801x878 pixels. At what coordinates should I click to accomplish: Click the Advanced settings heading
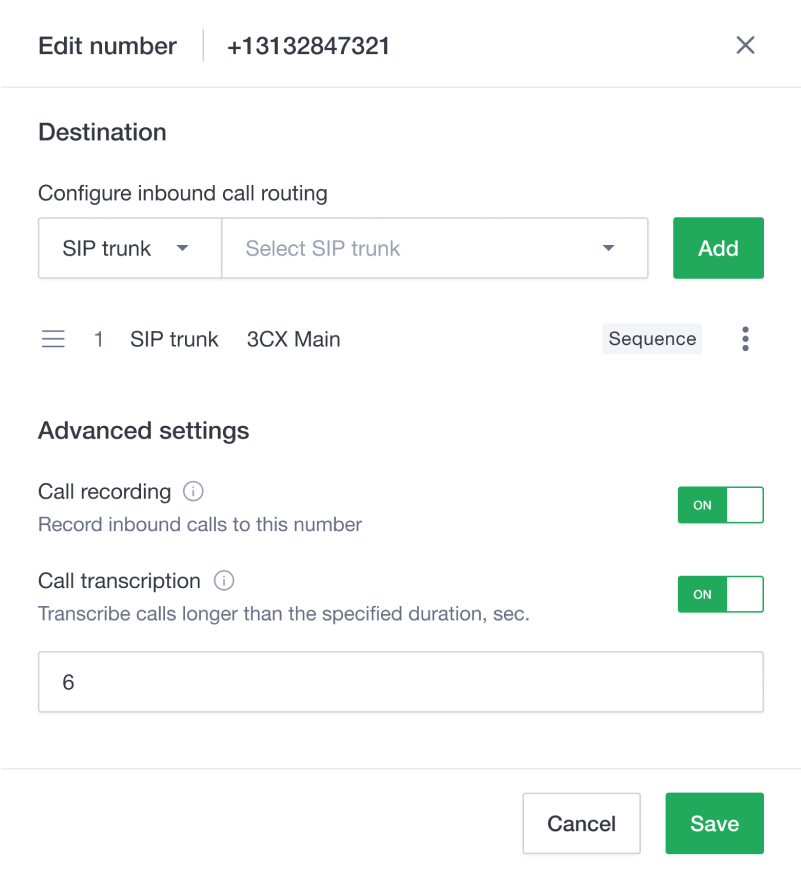click(x=143, y=431)
